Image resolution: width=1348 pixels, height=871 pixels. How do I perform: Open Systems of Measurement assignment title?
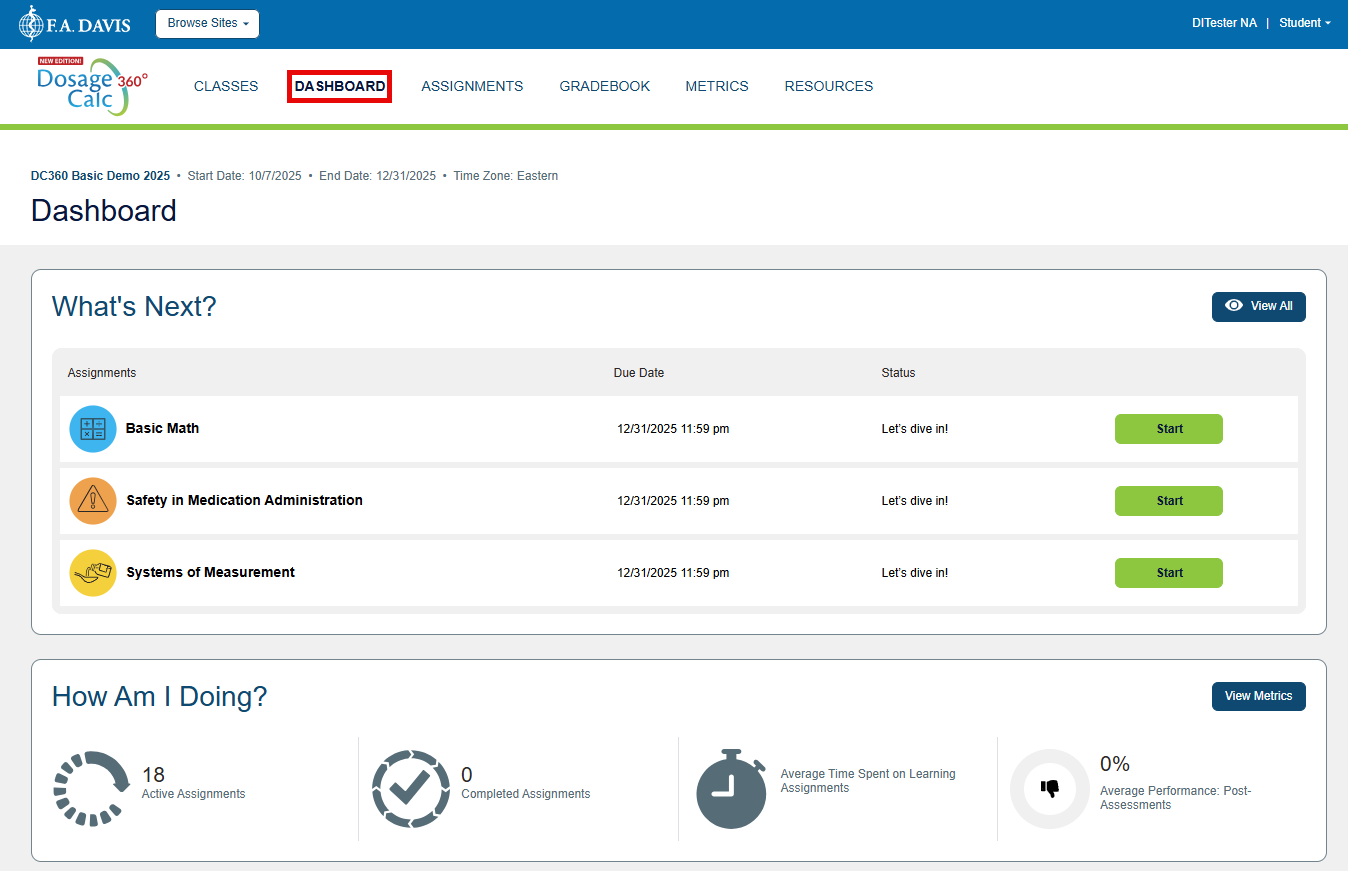point(211,572)
